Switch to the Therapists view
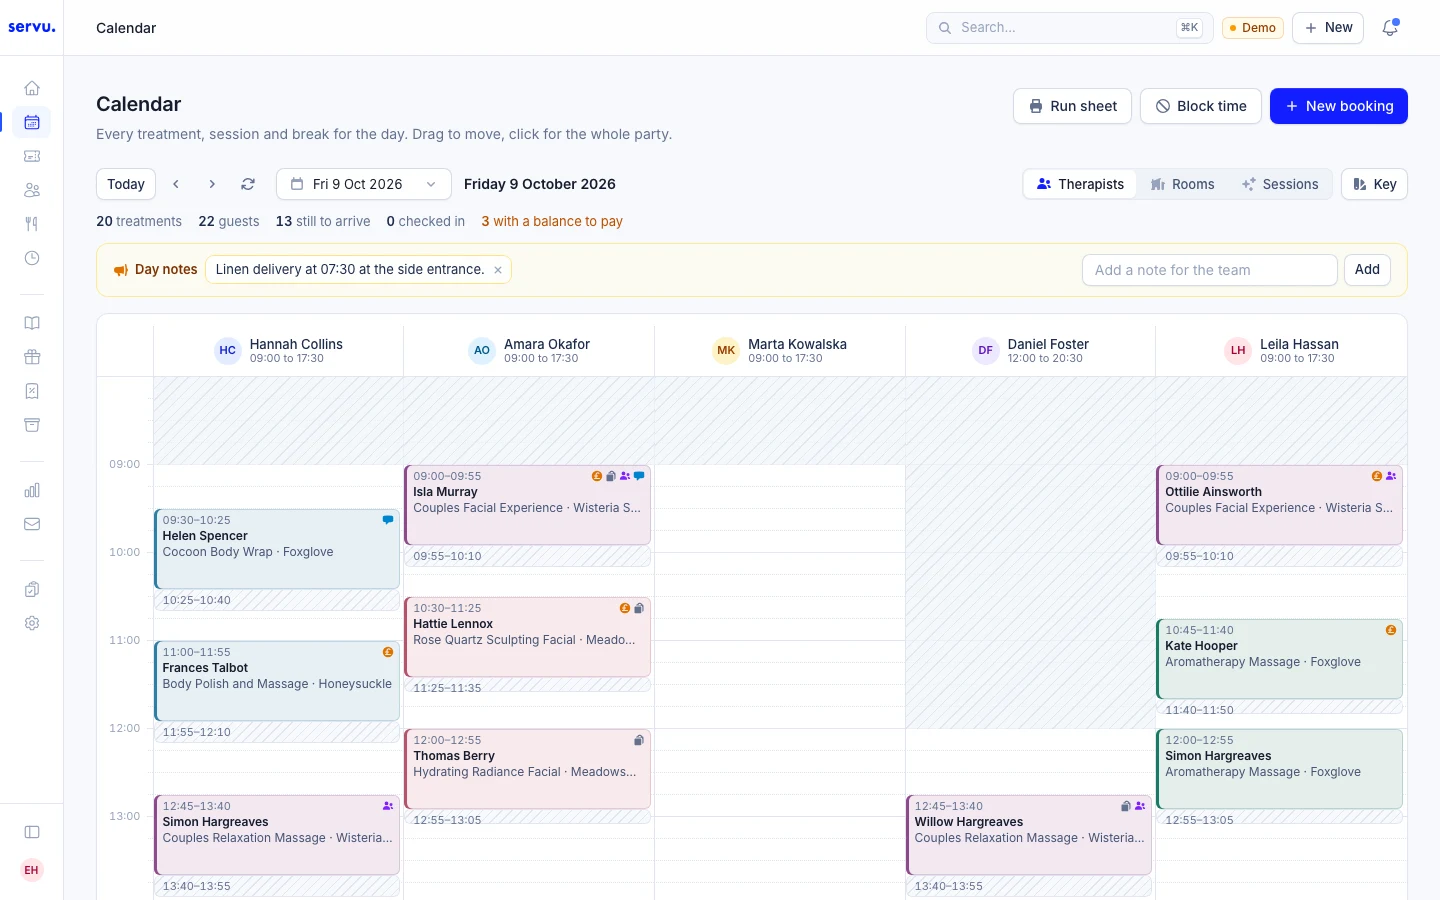This screenshot has width=1440, height=900. coord(1080,184)
